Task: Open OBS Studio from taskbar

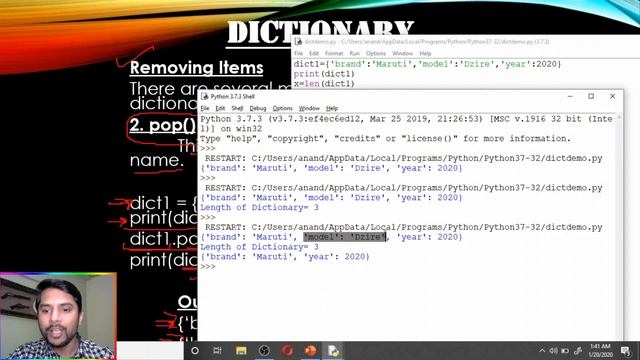Action: click(x=264, y=351)
